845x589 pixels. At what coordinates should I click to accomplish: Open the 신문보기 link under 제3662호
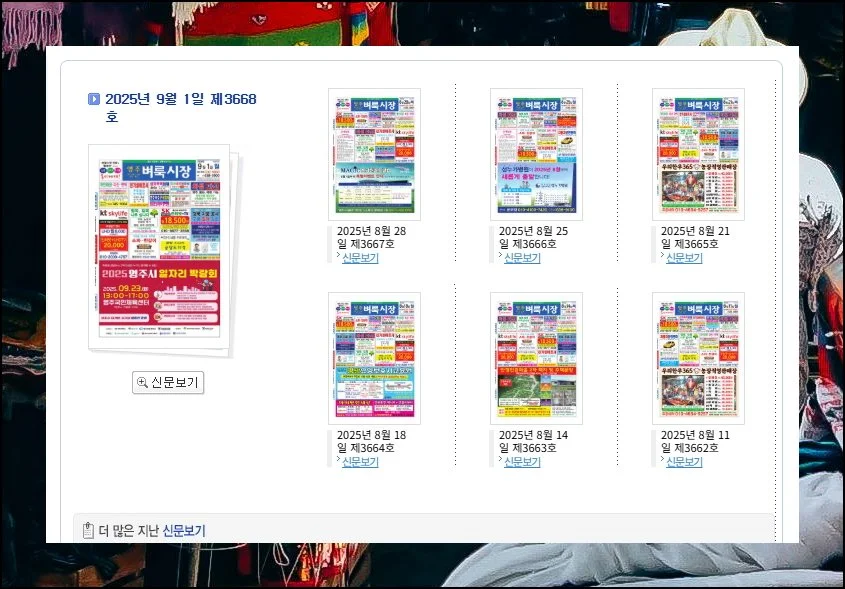tap(684, 462)
